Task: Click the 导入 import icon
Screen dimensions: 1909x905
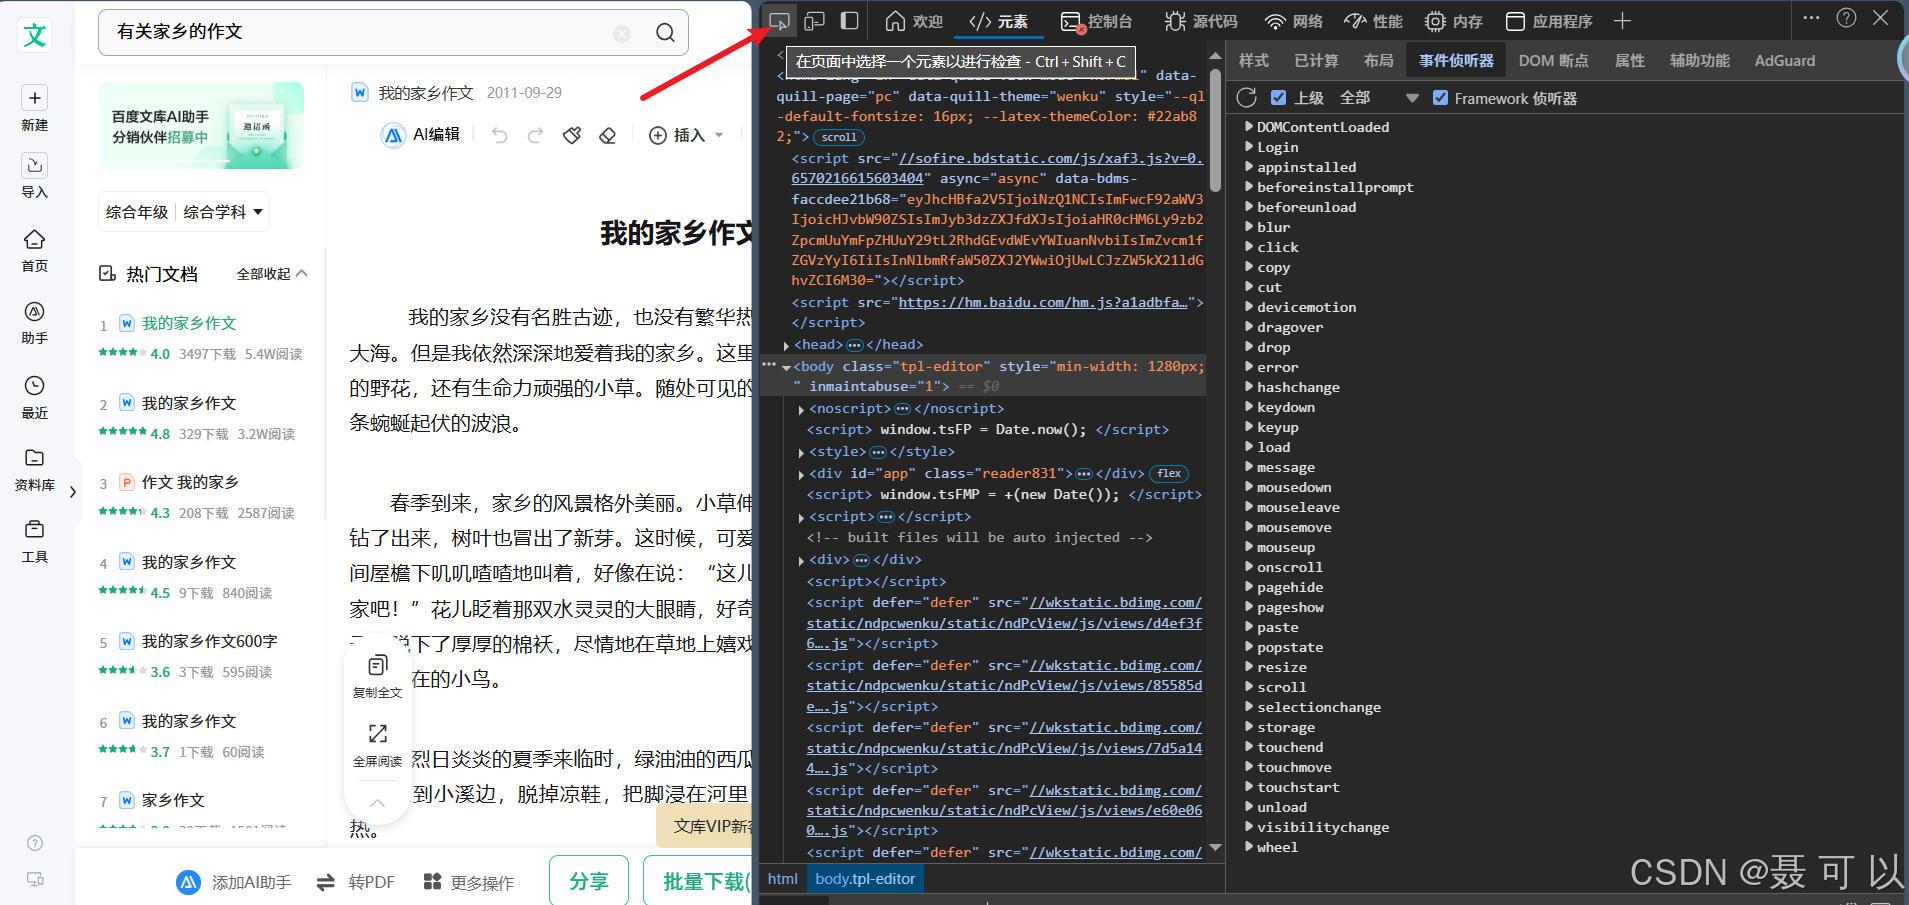Action: pyautogui.click(x=35, y=165)
